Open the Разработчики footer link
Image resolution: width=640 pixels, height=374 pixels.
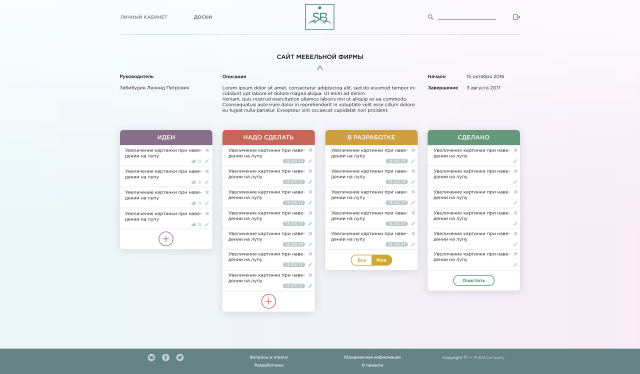pos(269,365)
